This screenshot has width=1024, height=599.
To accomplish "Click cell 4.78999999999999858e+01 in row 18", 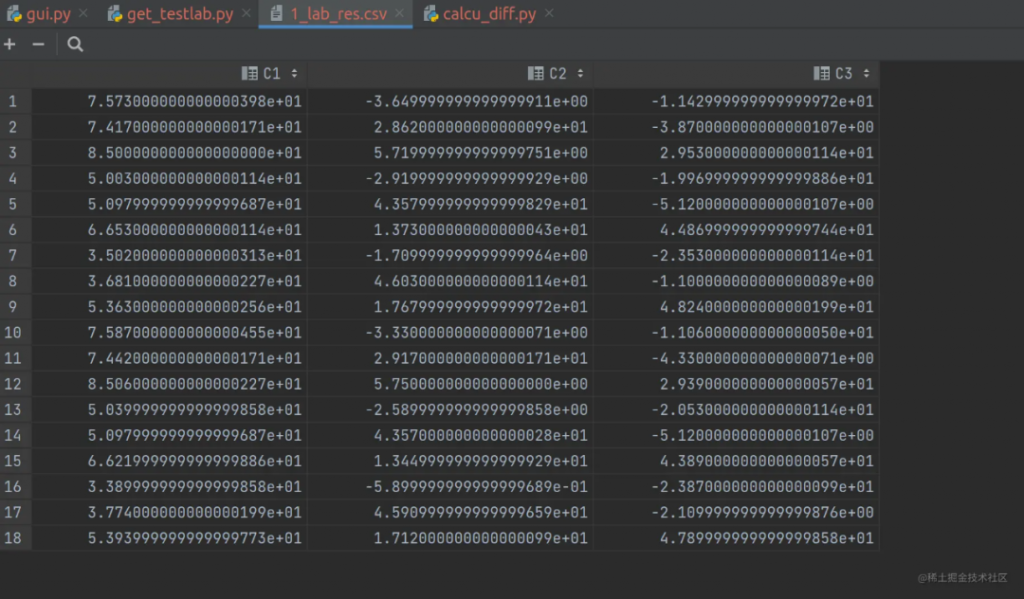I will pos(736,538).
